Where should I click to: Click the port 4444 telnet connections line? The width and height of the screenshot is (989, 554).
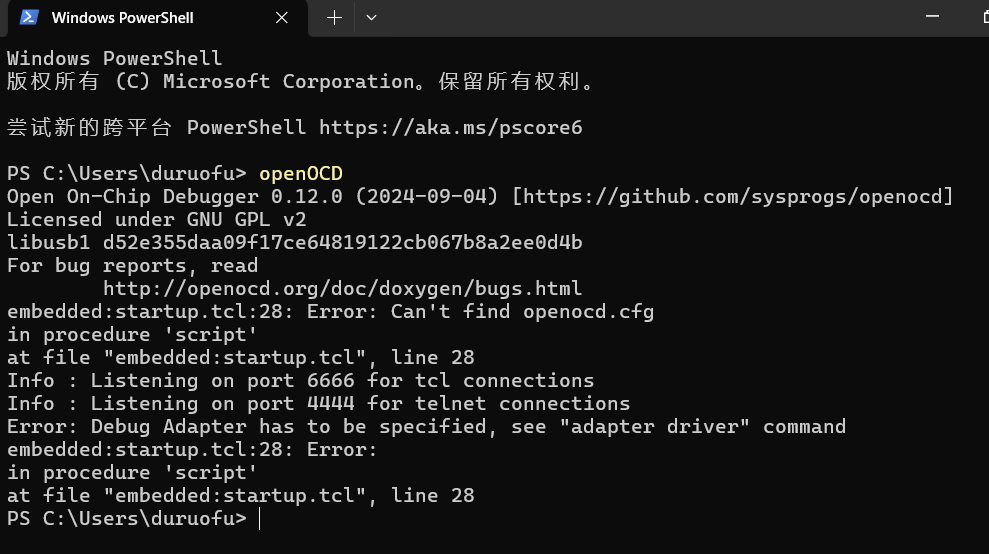point(318,403)
